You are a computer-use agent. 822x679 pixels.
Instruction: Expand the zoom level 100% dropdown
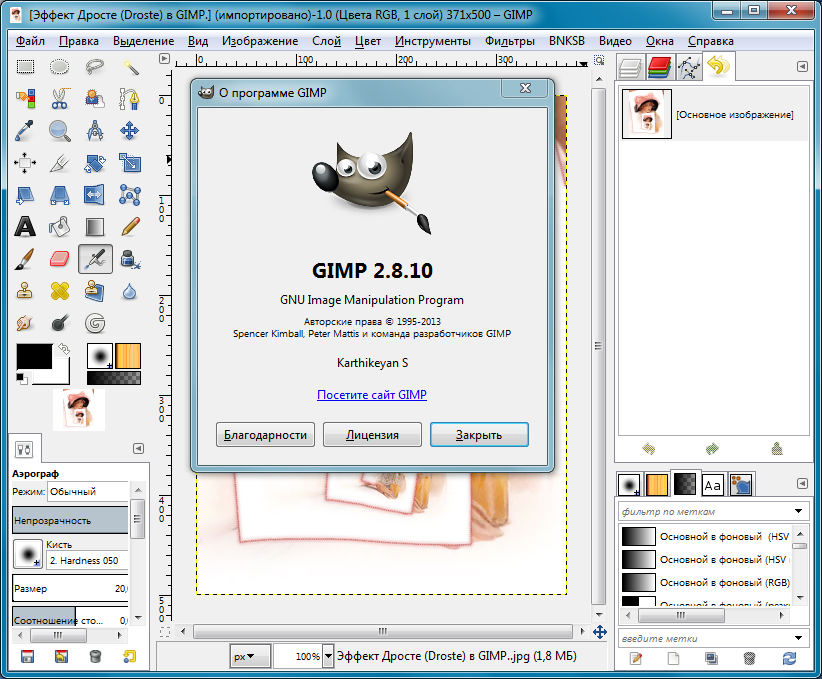[328, 657]
